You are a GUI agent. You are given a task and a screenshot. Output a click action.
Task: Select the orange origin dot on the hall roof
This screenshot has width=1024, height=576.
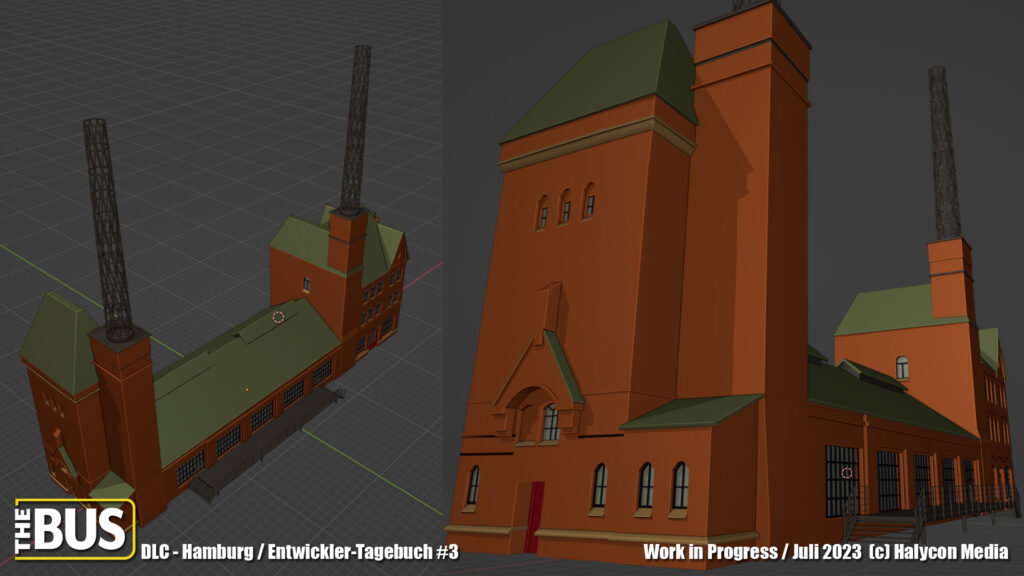[247, 389]
